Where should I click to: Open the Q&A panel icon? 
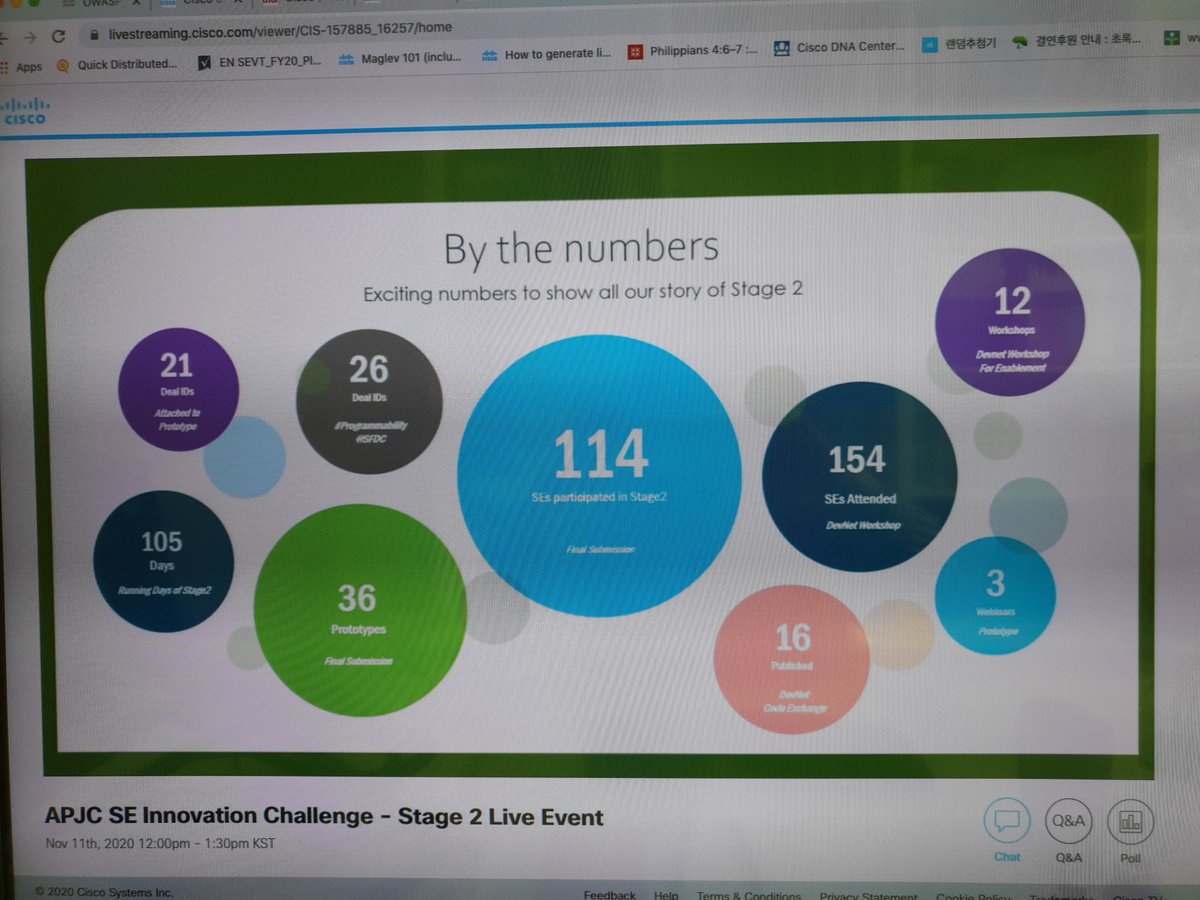(x=1069, y=823)
